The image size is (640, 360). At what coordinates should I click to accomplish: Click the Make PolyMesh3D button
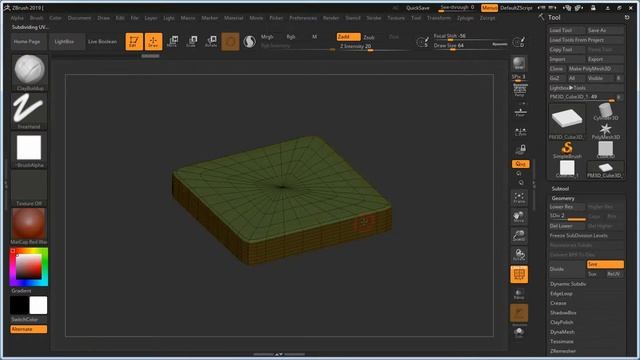tap(596, 69)
